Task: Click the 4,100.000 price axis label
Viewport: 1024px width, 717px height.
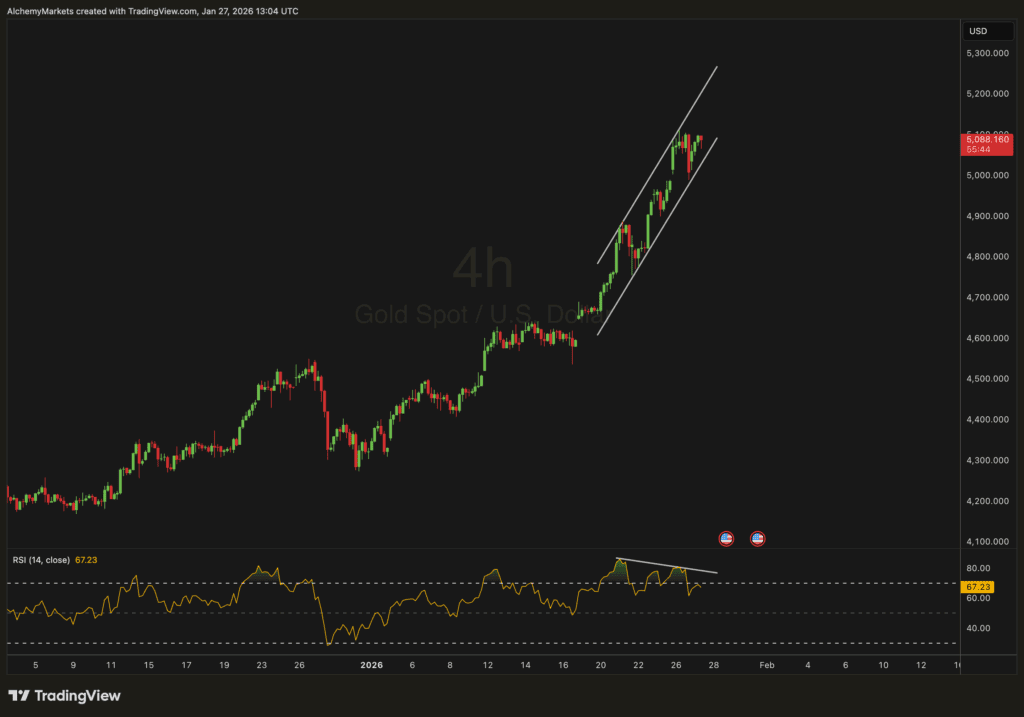Action: click(985, 542)
